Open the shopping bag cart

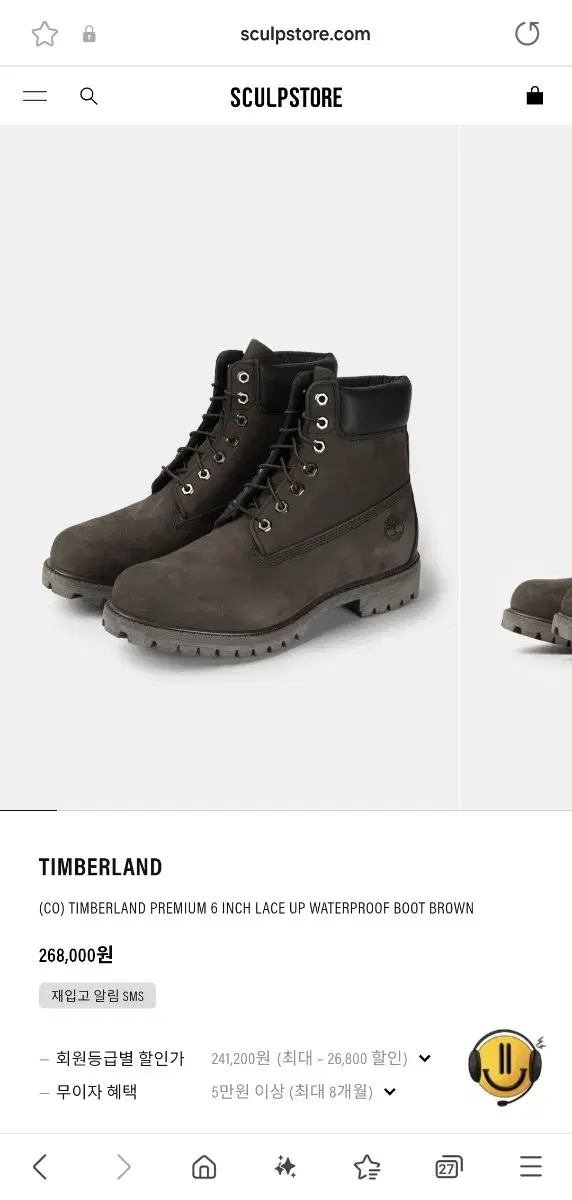(535, 96)
